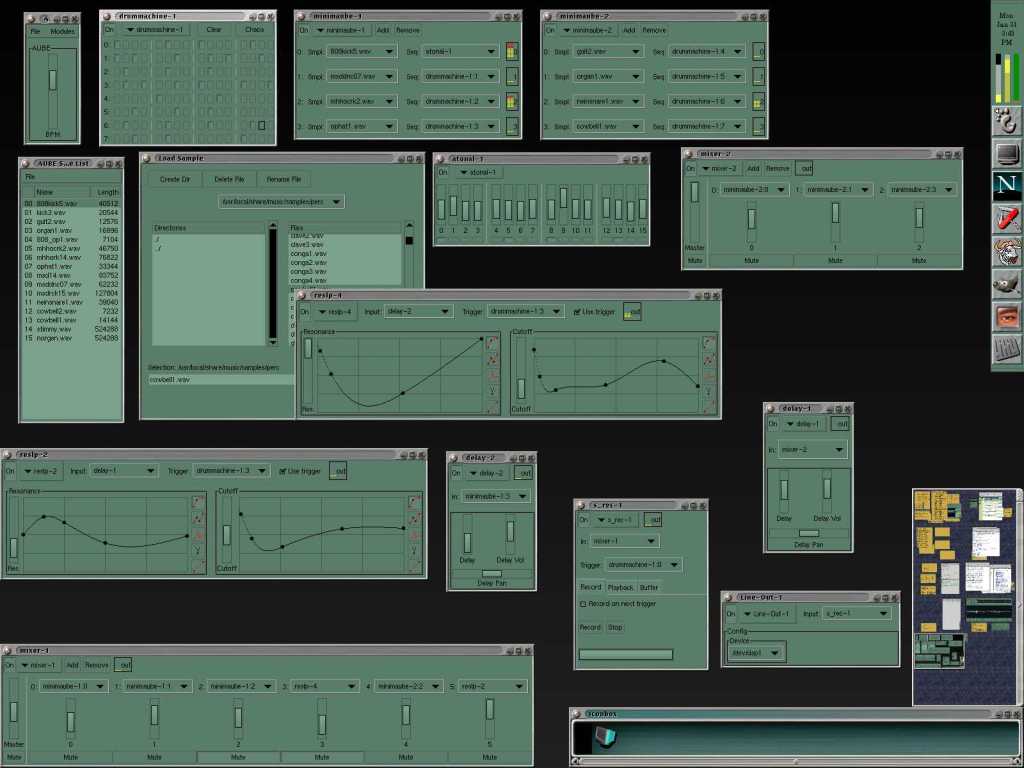Image resolution: width=1024 pixels, height=768 pixels.
Task: Open sample directory path dropdown in Load Sample
Action: [x=282, y=202]
